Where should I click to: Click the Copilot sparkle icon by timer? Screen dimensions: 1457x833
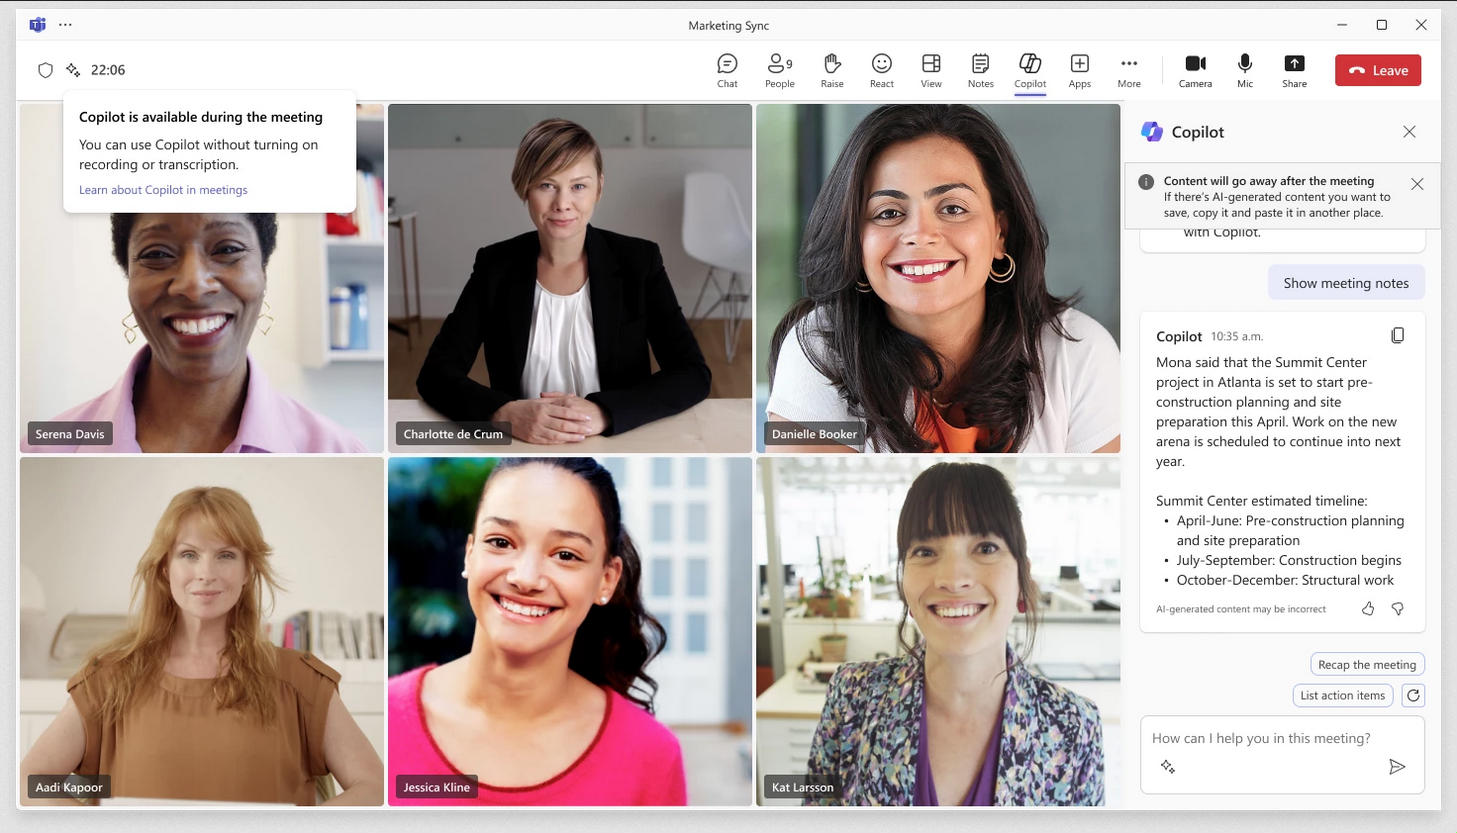(73, 70)
